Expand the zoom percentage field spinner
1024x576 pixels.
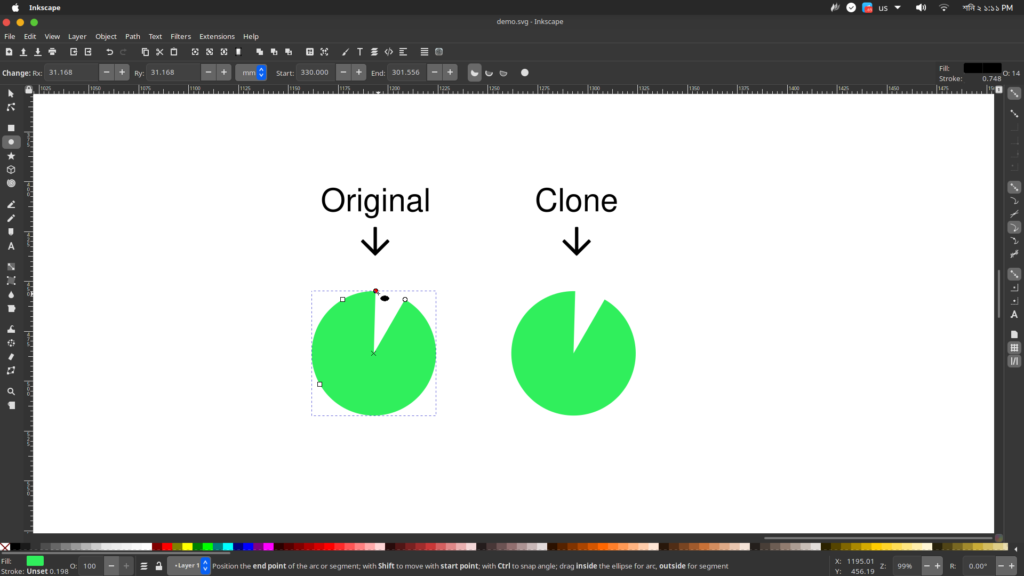click(x=936, y=565)
